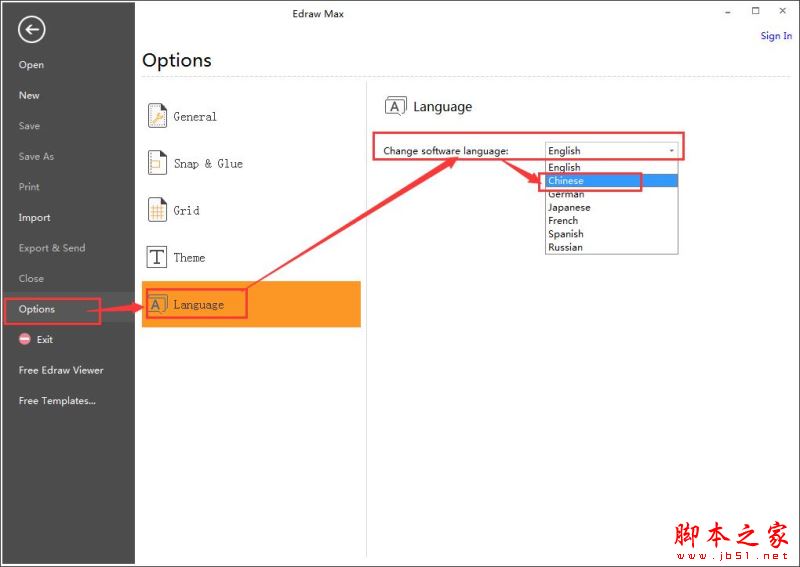Viewport: 800px width, 567px height.
Task: Open Export & Send in sidebar
Action: click(52, 248)
